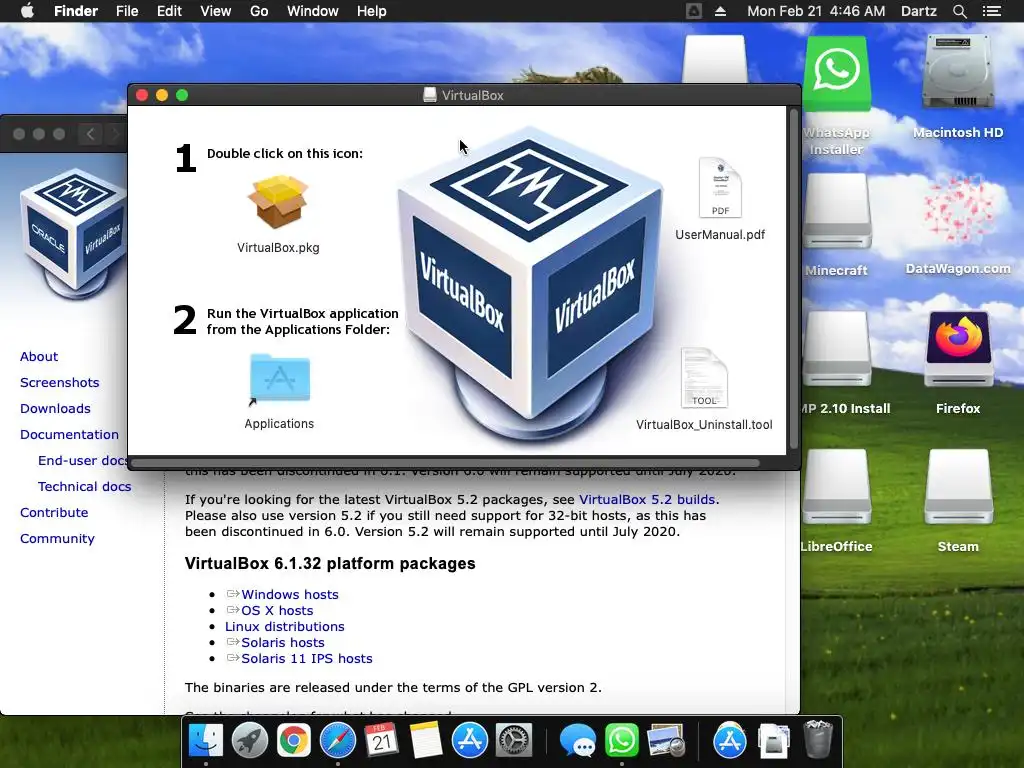Screen dimensions: 1024x768
Task: Click the vertical scrollbar in VirtualBox window
Action: [794, 280]
